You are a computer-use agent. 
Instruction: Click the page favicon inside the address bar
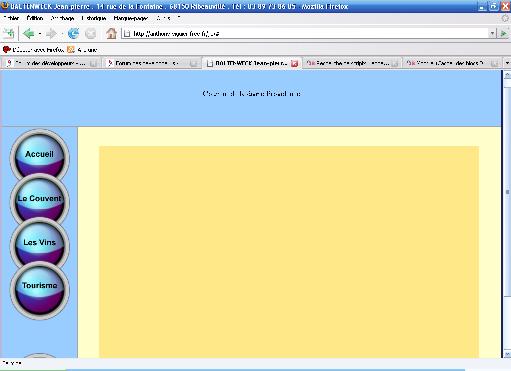[x=127, y=33]
